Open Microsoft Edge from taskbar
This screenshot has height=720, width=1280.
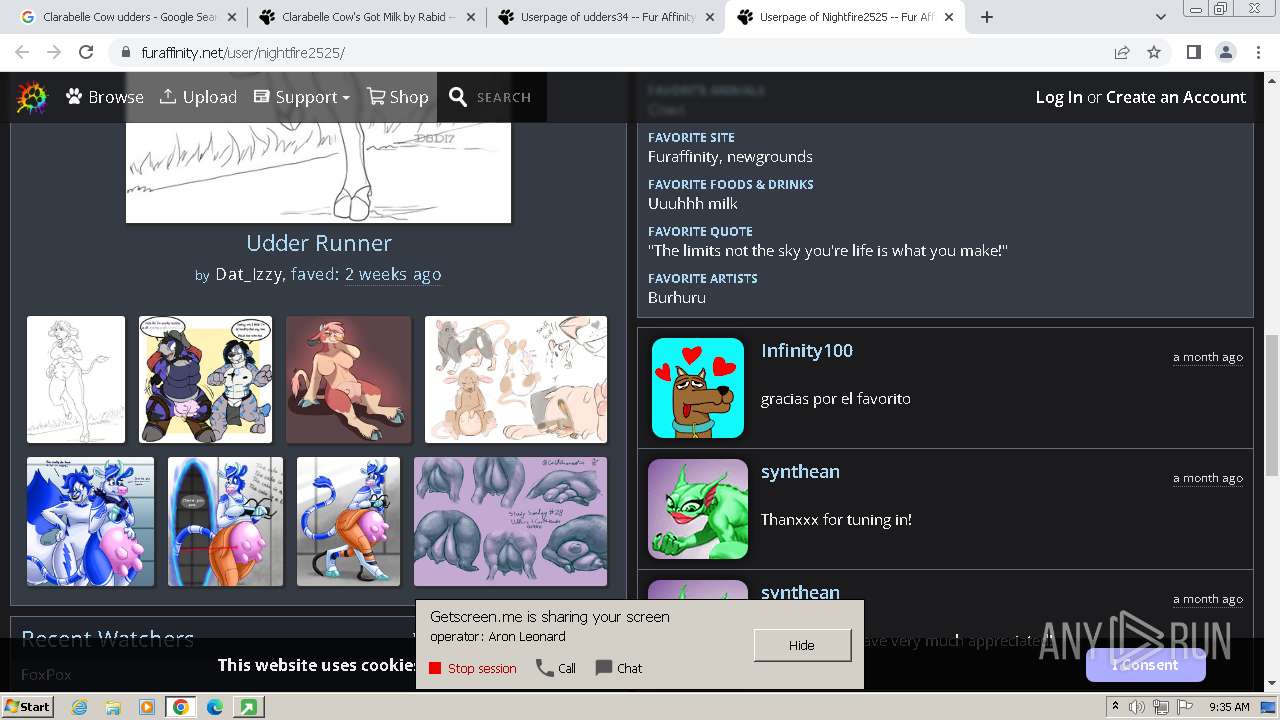click(214, 707)
